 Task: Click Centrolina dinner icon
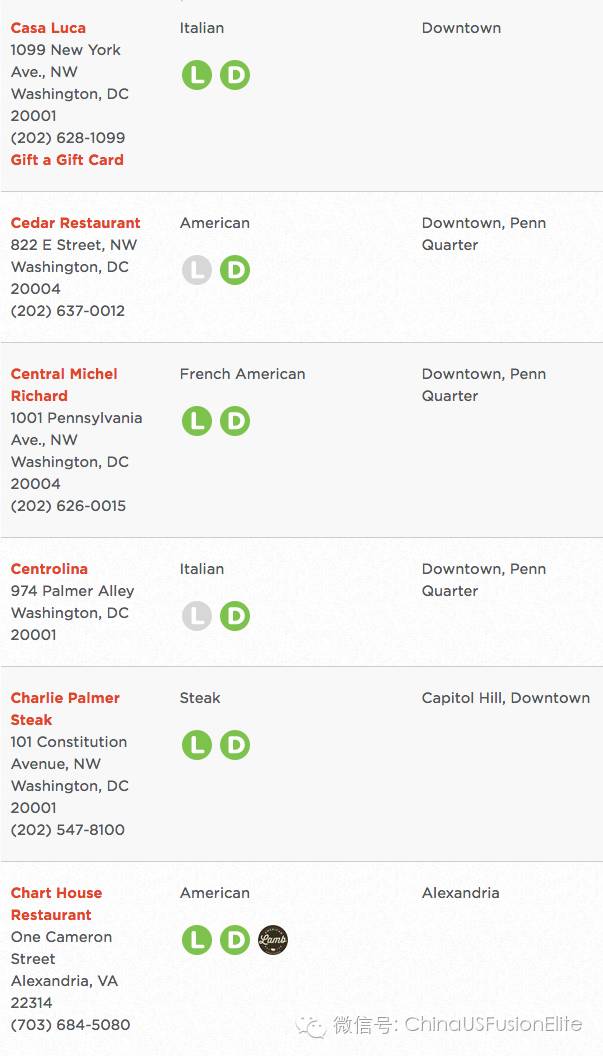[x=235, y=616]
